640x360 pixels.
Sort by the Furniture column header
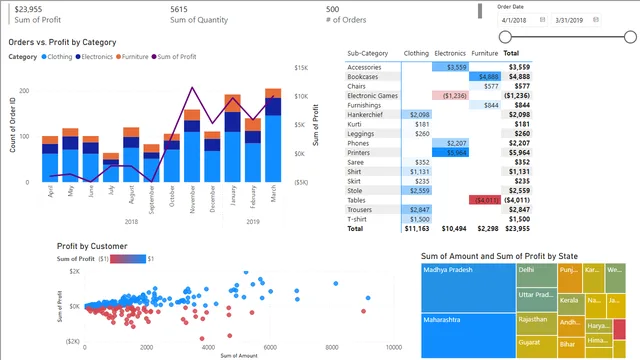click(484, 53)
